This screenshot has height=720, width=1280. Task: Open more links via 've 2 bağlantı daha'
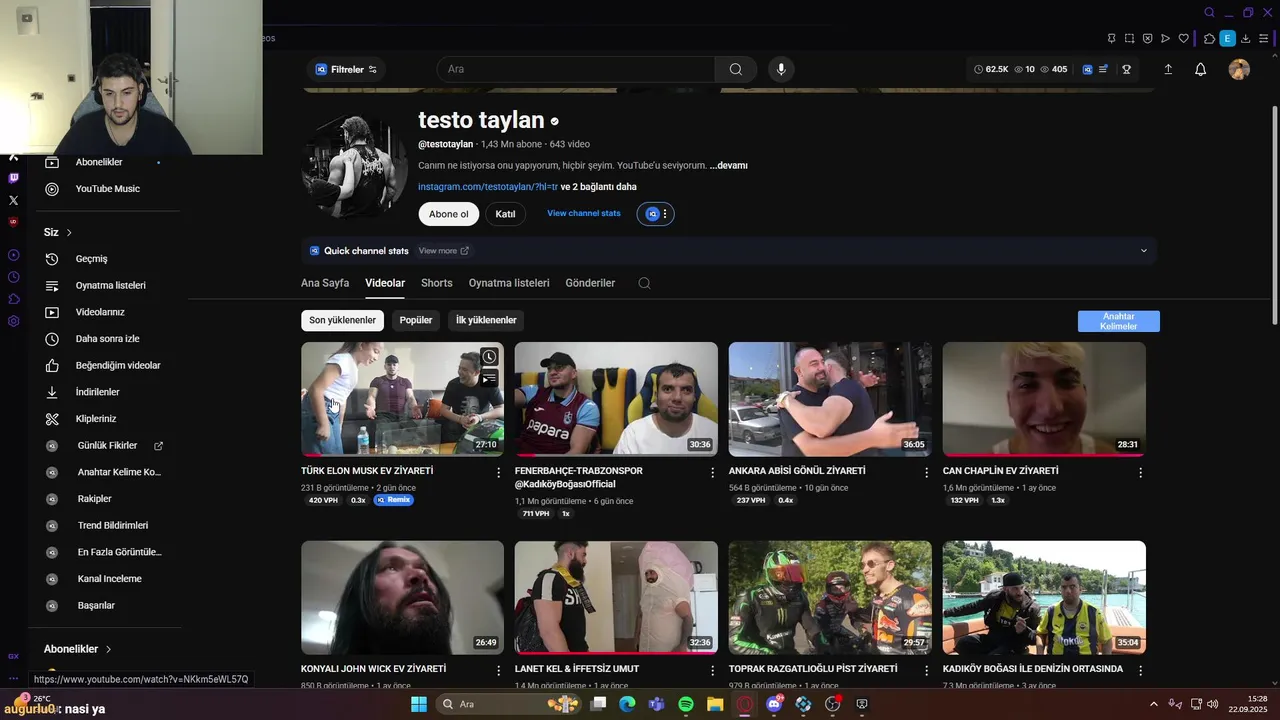(598, 187)
